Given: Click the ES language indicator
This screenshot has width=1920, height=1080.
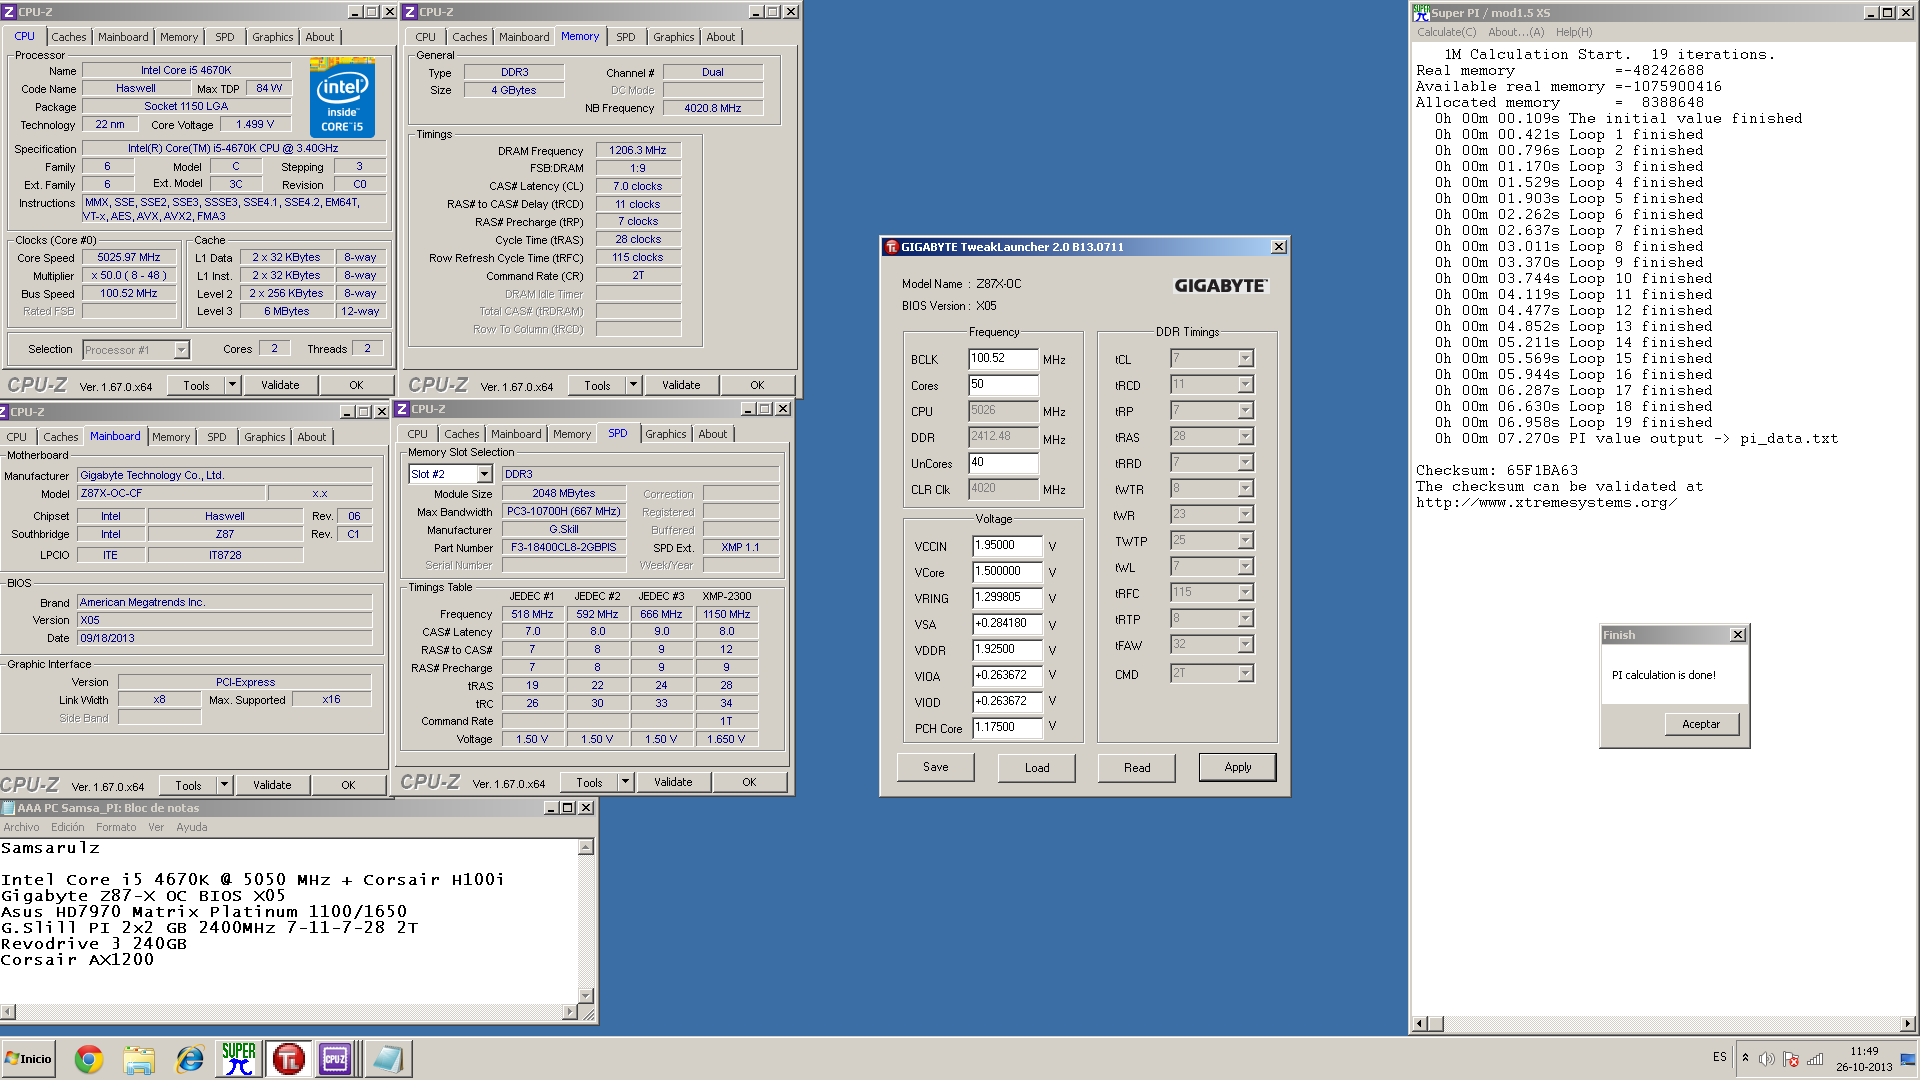Looking at the screenshot, I should [1719, 1057].
